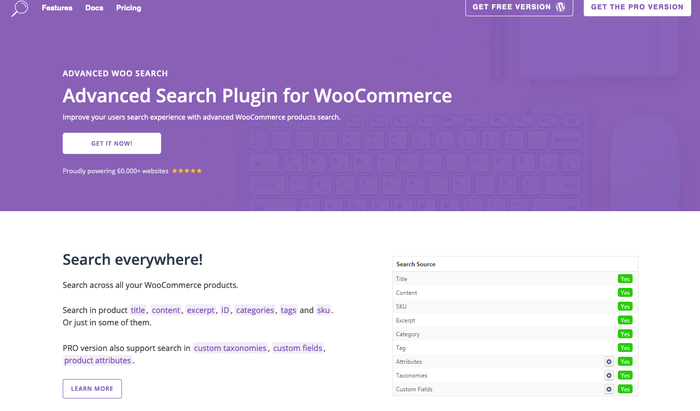Click the 'Search Source' panel header
This screenshot has width=700, height=411.
[515, 264]
